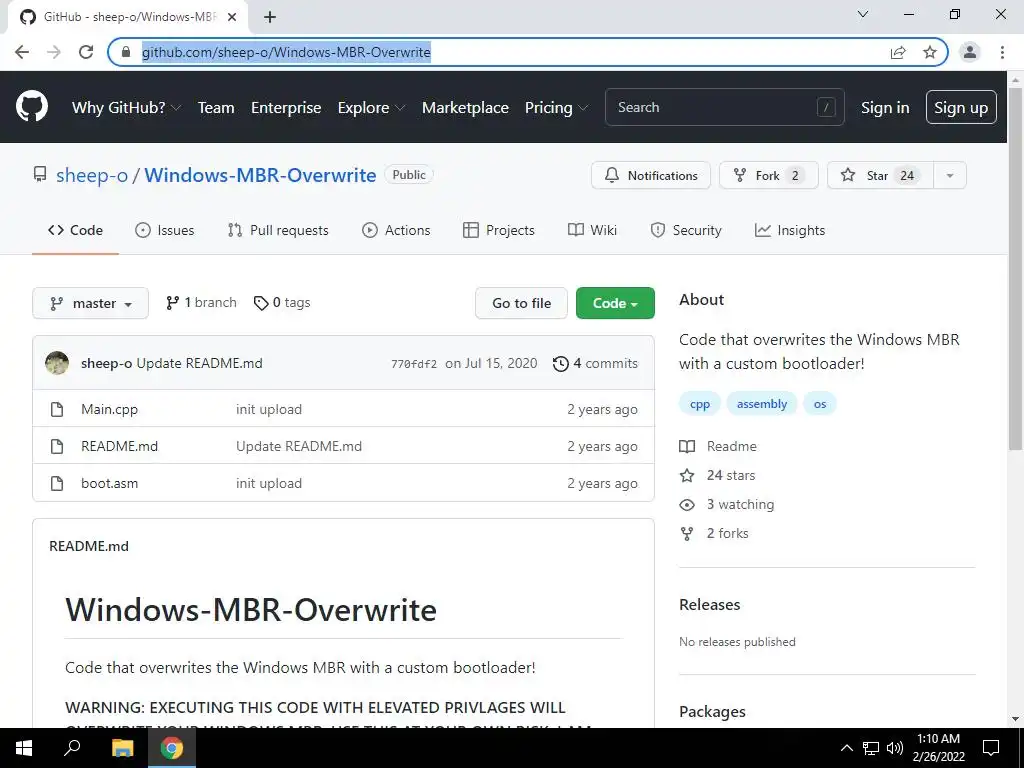Reload the page with the refresh icon
The image size is (1024, 768).
(x=86, y=52)
